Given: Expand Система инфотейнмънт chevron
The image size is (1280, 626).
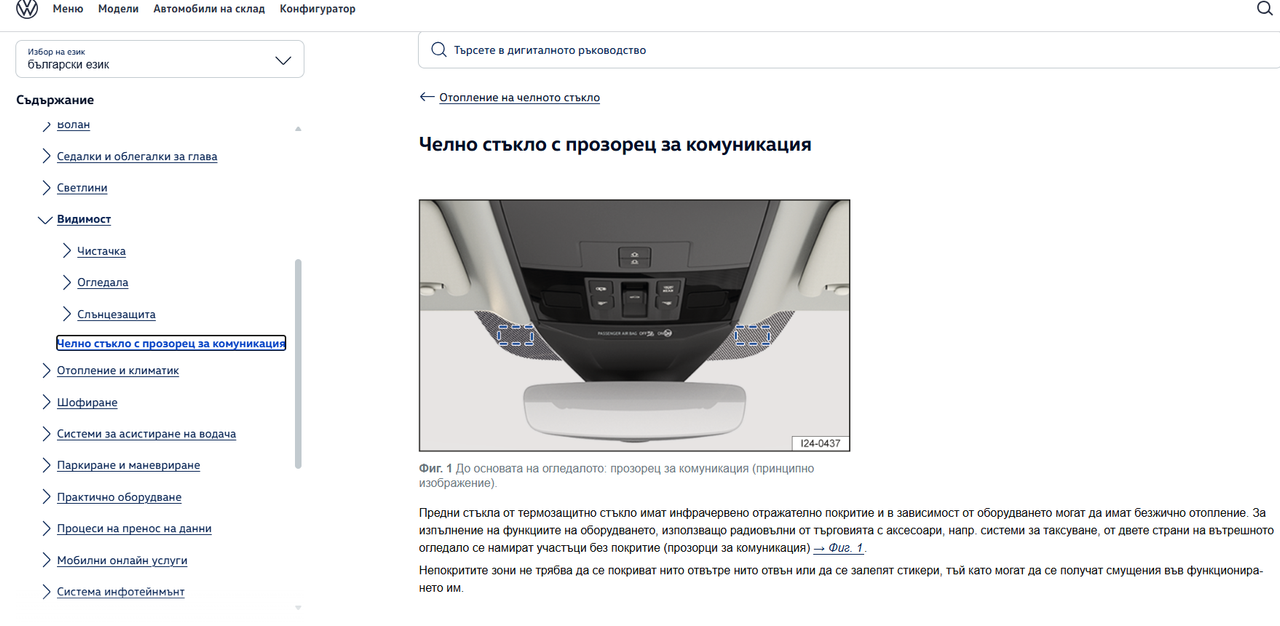Looking at the screenshot, I should (x=45, y=591).
